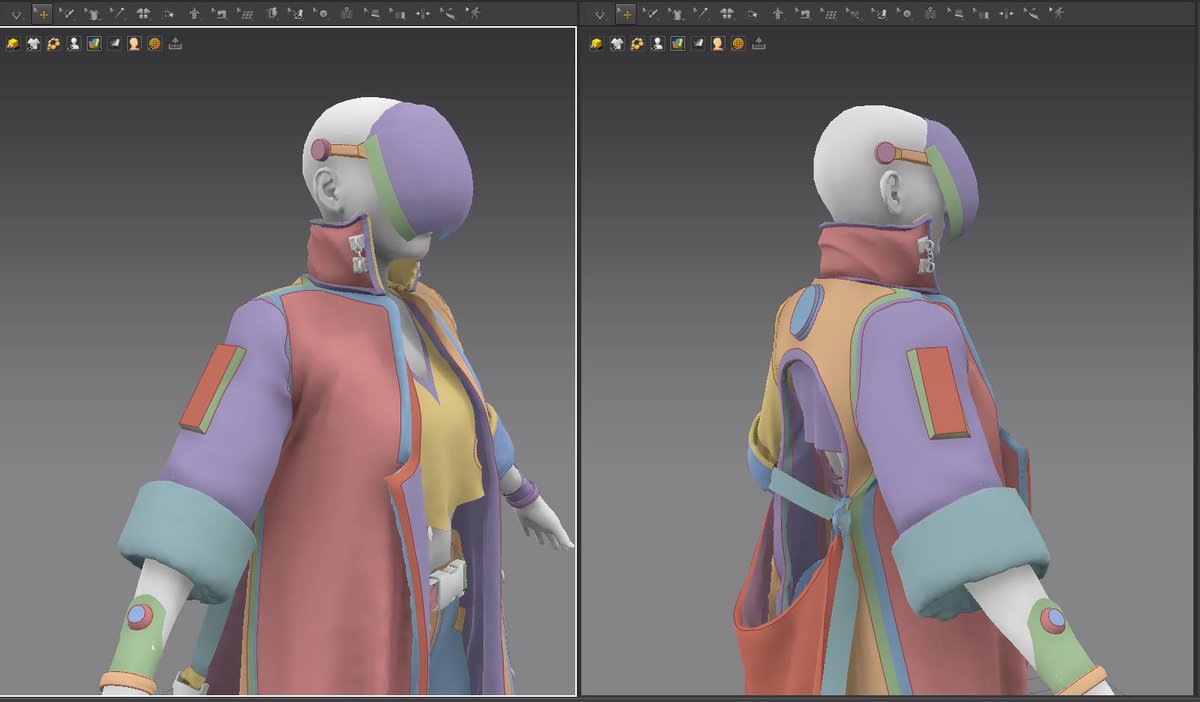This screenshot has width=1200, height=702.
Task: Toggle white shirt 3D garment display in right viewport
Action: click(617, 44)
